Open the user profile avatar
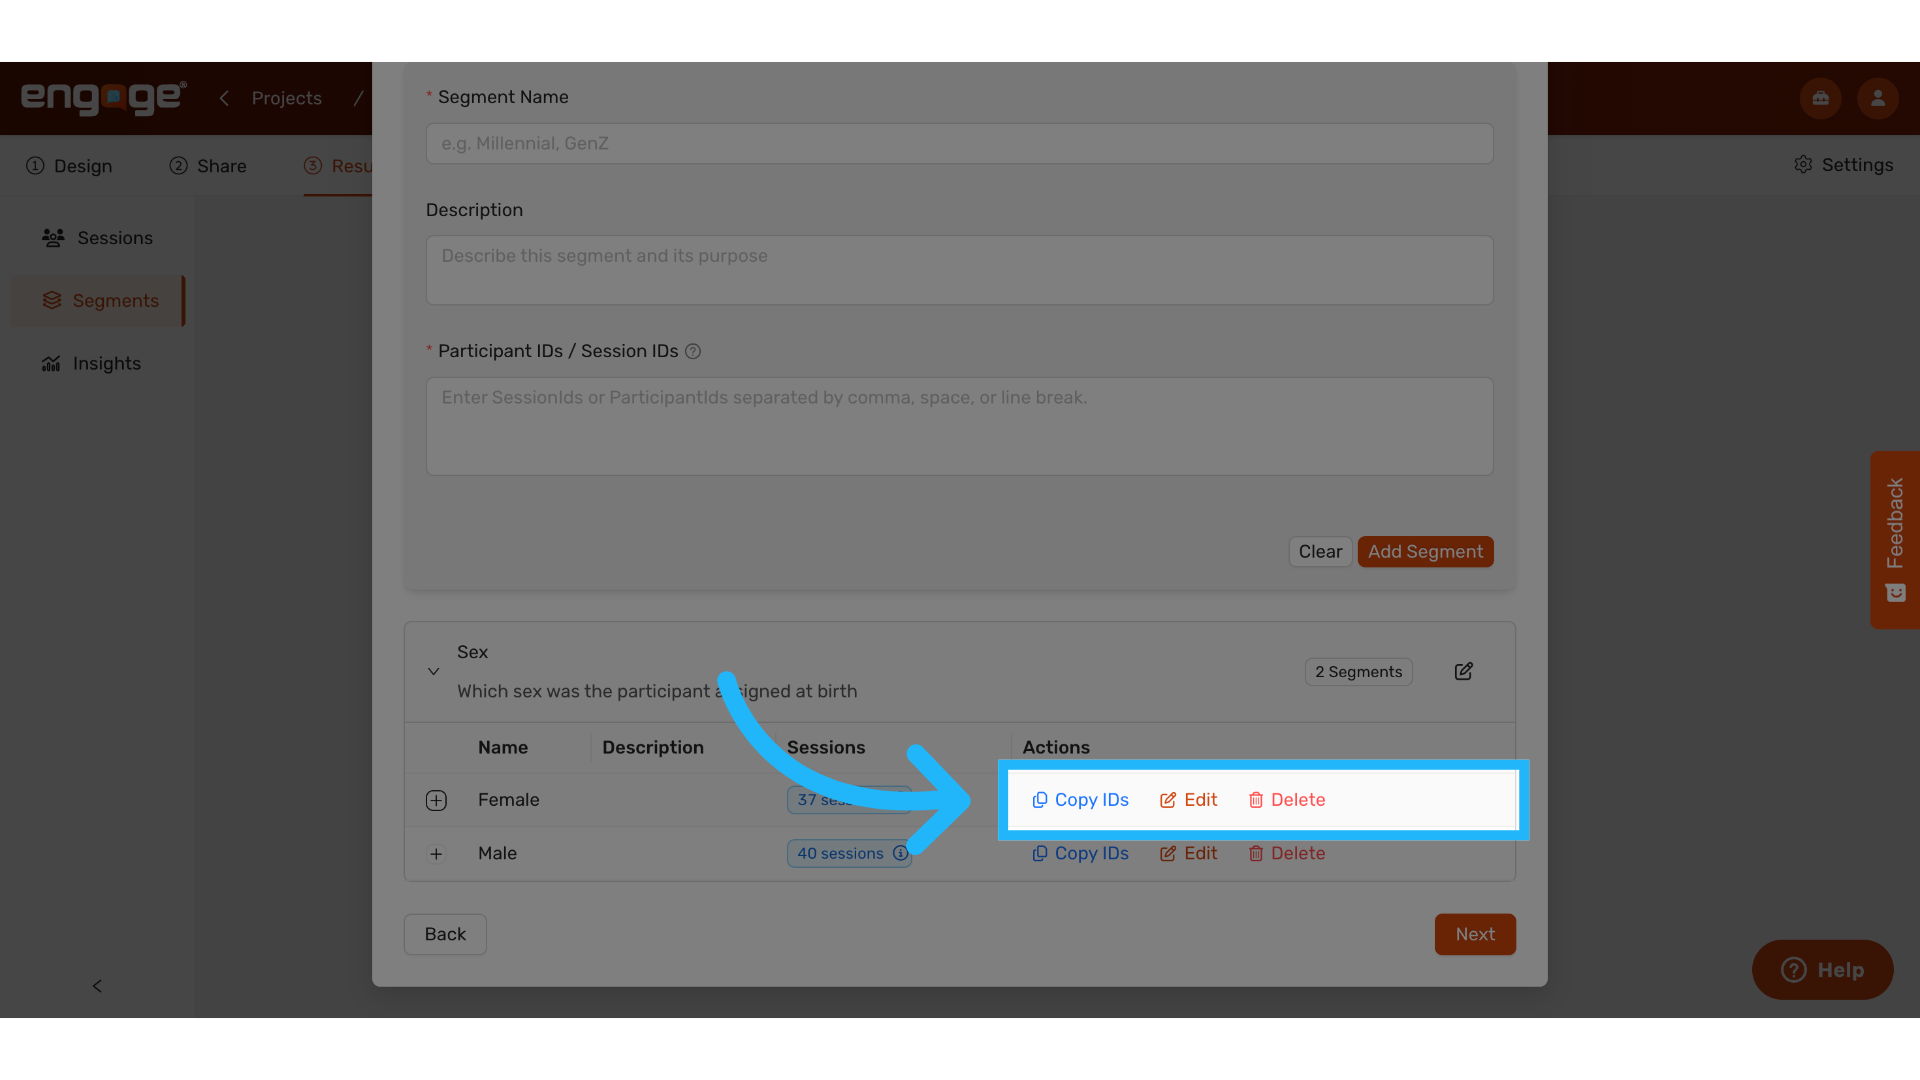Image resolution: width=1920 pixels, height=1080 pixels. tap(1878, 98)
